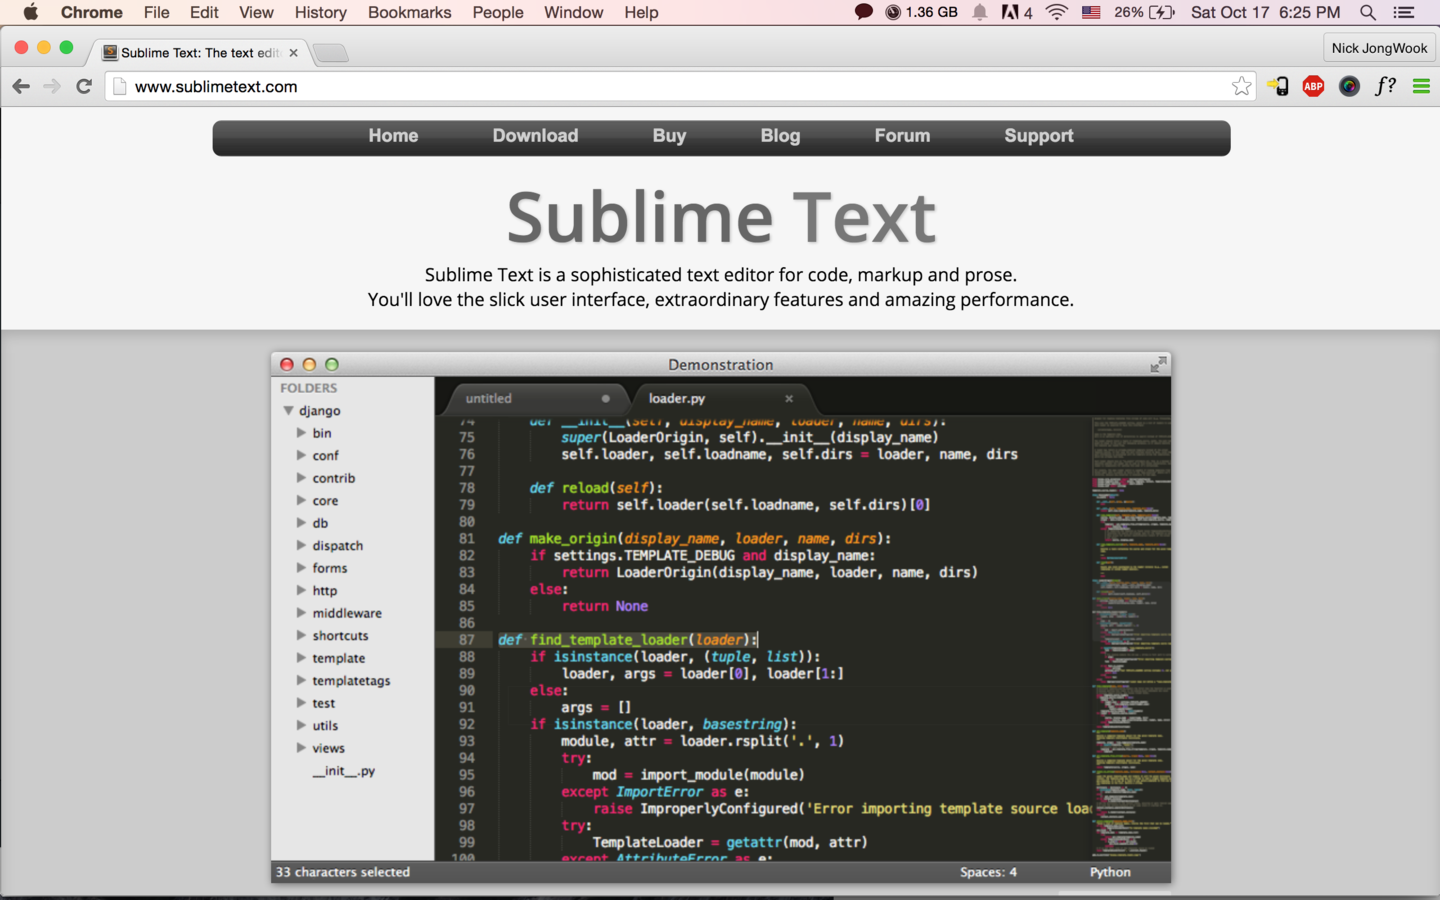Open the Forum link in the navigation bar

[902, 136]
